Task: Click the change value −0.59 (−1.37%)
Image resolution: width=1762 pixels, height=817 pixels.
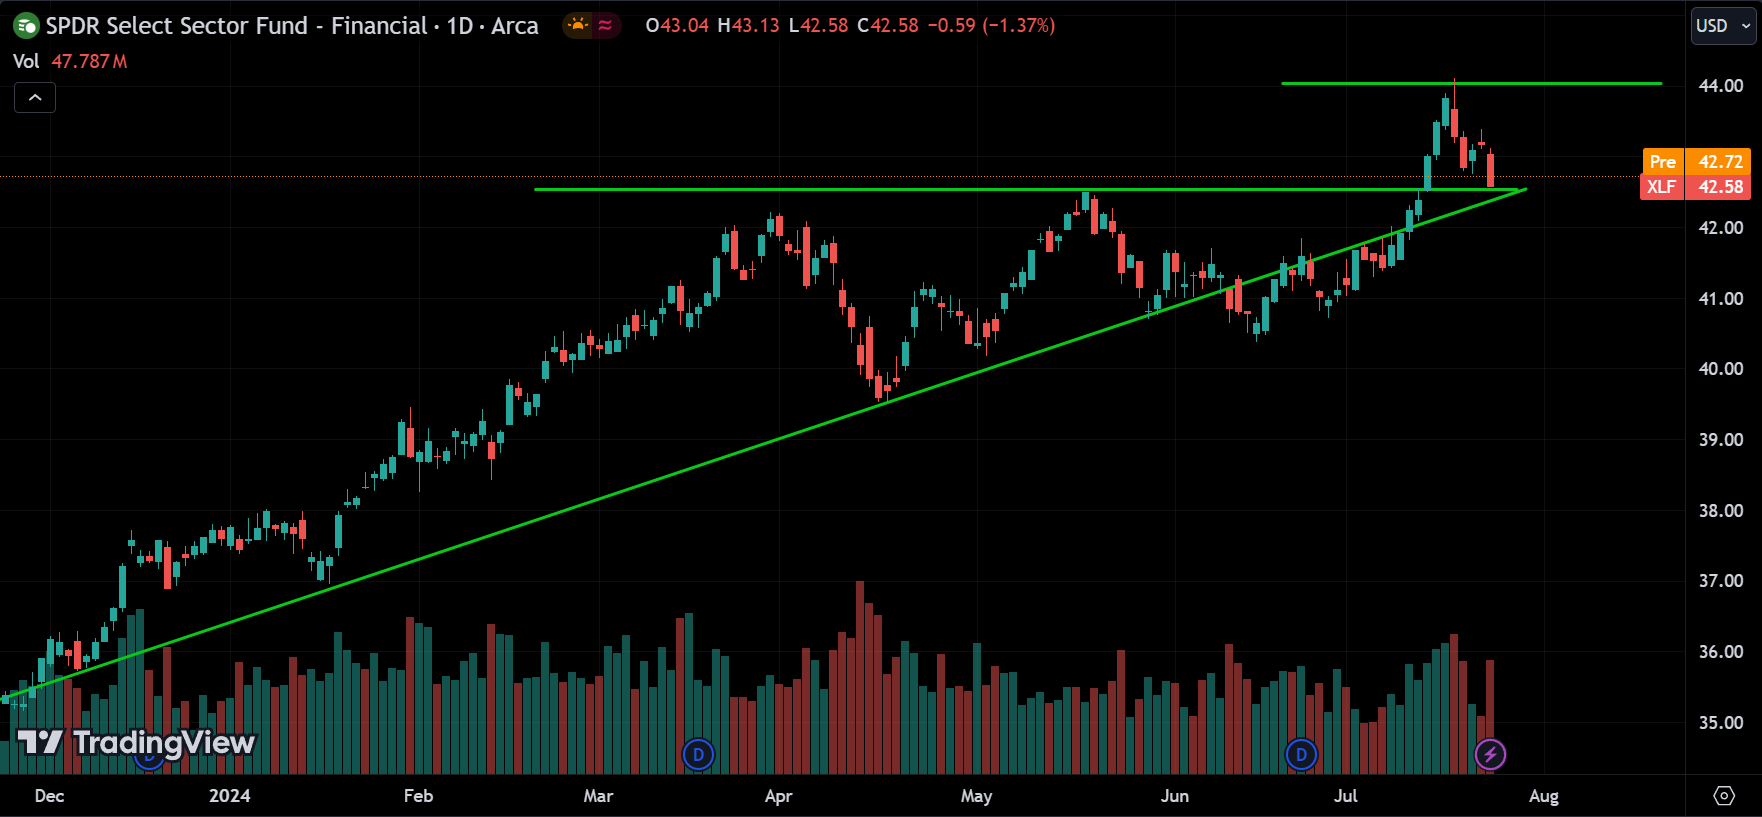Action: click(991, 26)
